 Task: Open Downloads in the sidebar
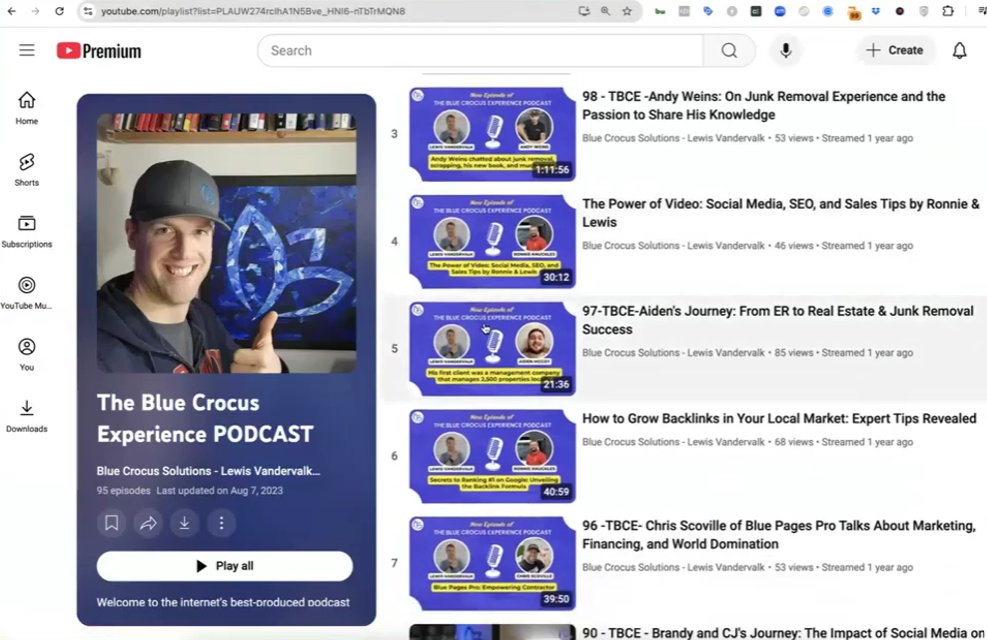coord(26,417)
